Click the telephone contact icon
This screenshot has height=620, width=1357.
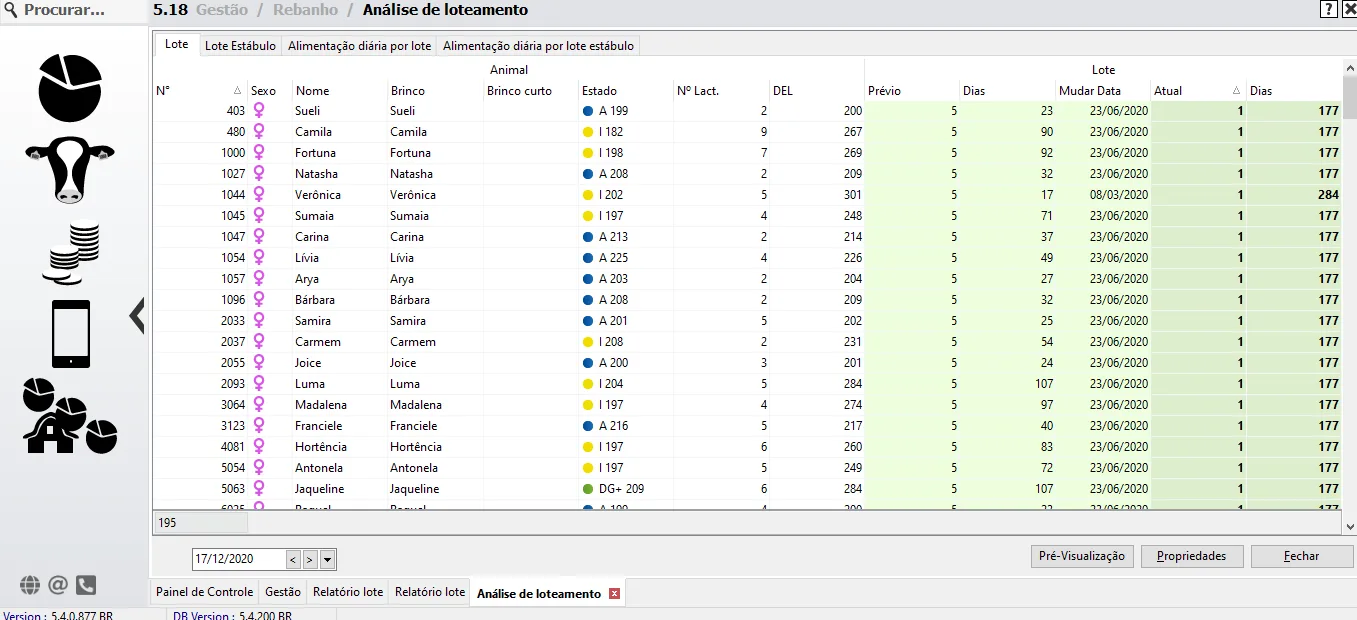pos(86,585)
